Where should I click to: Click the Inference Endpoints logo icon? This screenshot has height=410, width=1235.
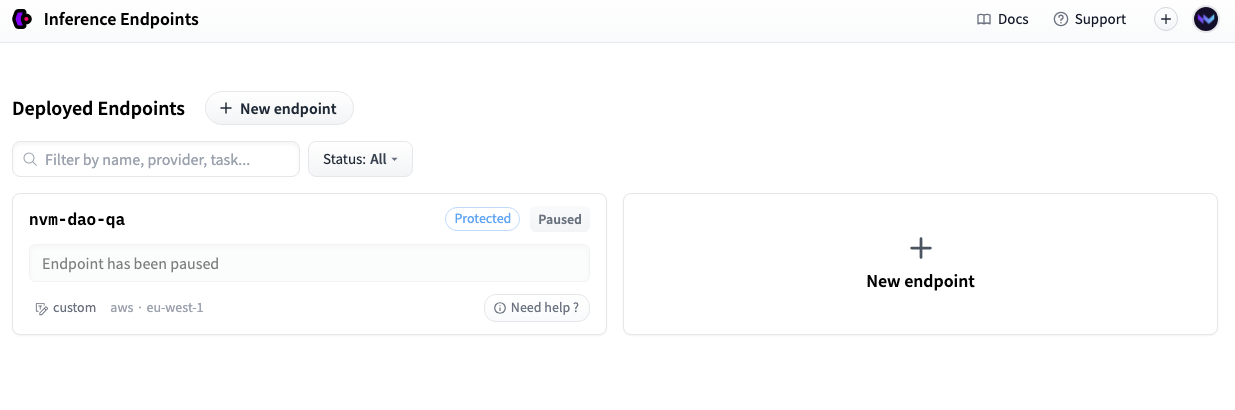(22, 19)
